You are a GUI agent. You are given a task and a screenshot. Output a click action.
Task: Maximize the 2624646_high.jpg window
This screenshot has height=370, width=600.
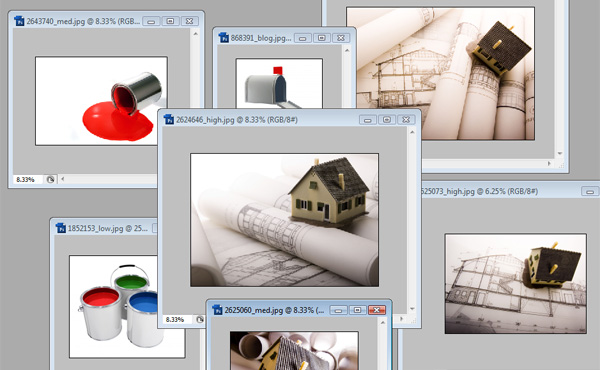(387, 120)
